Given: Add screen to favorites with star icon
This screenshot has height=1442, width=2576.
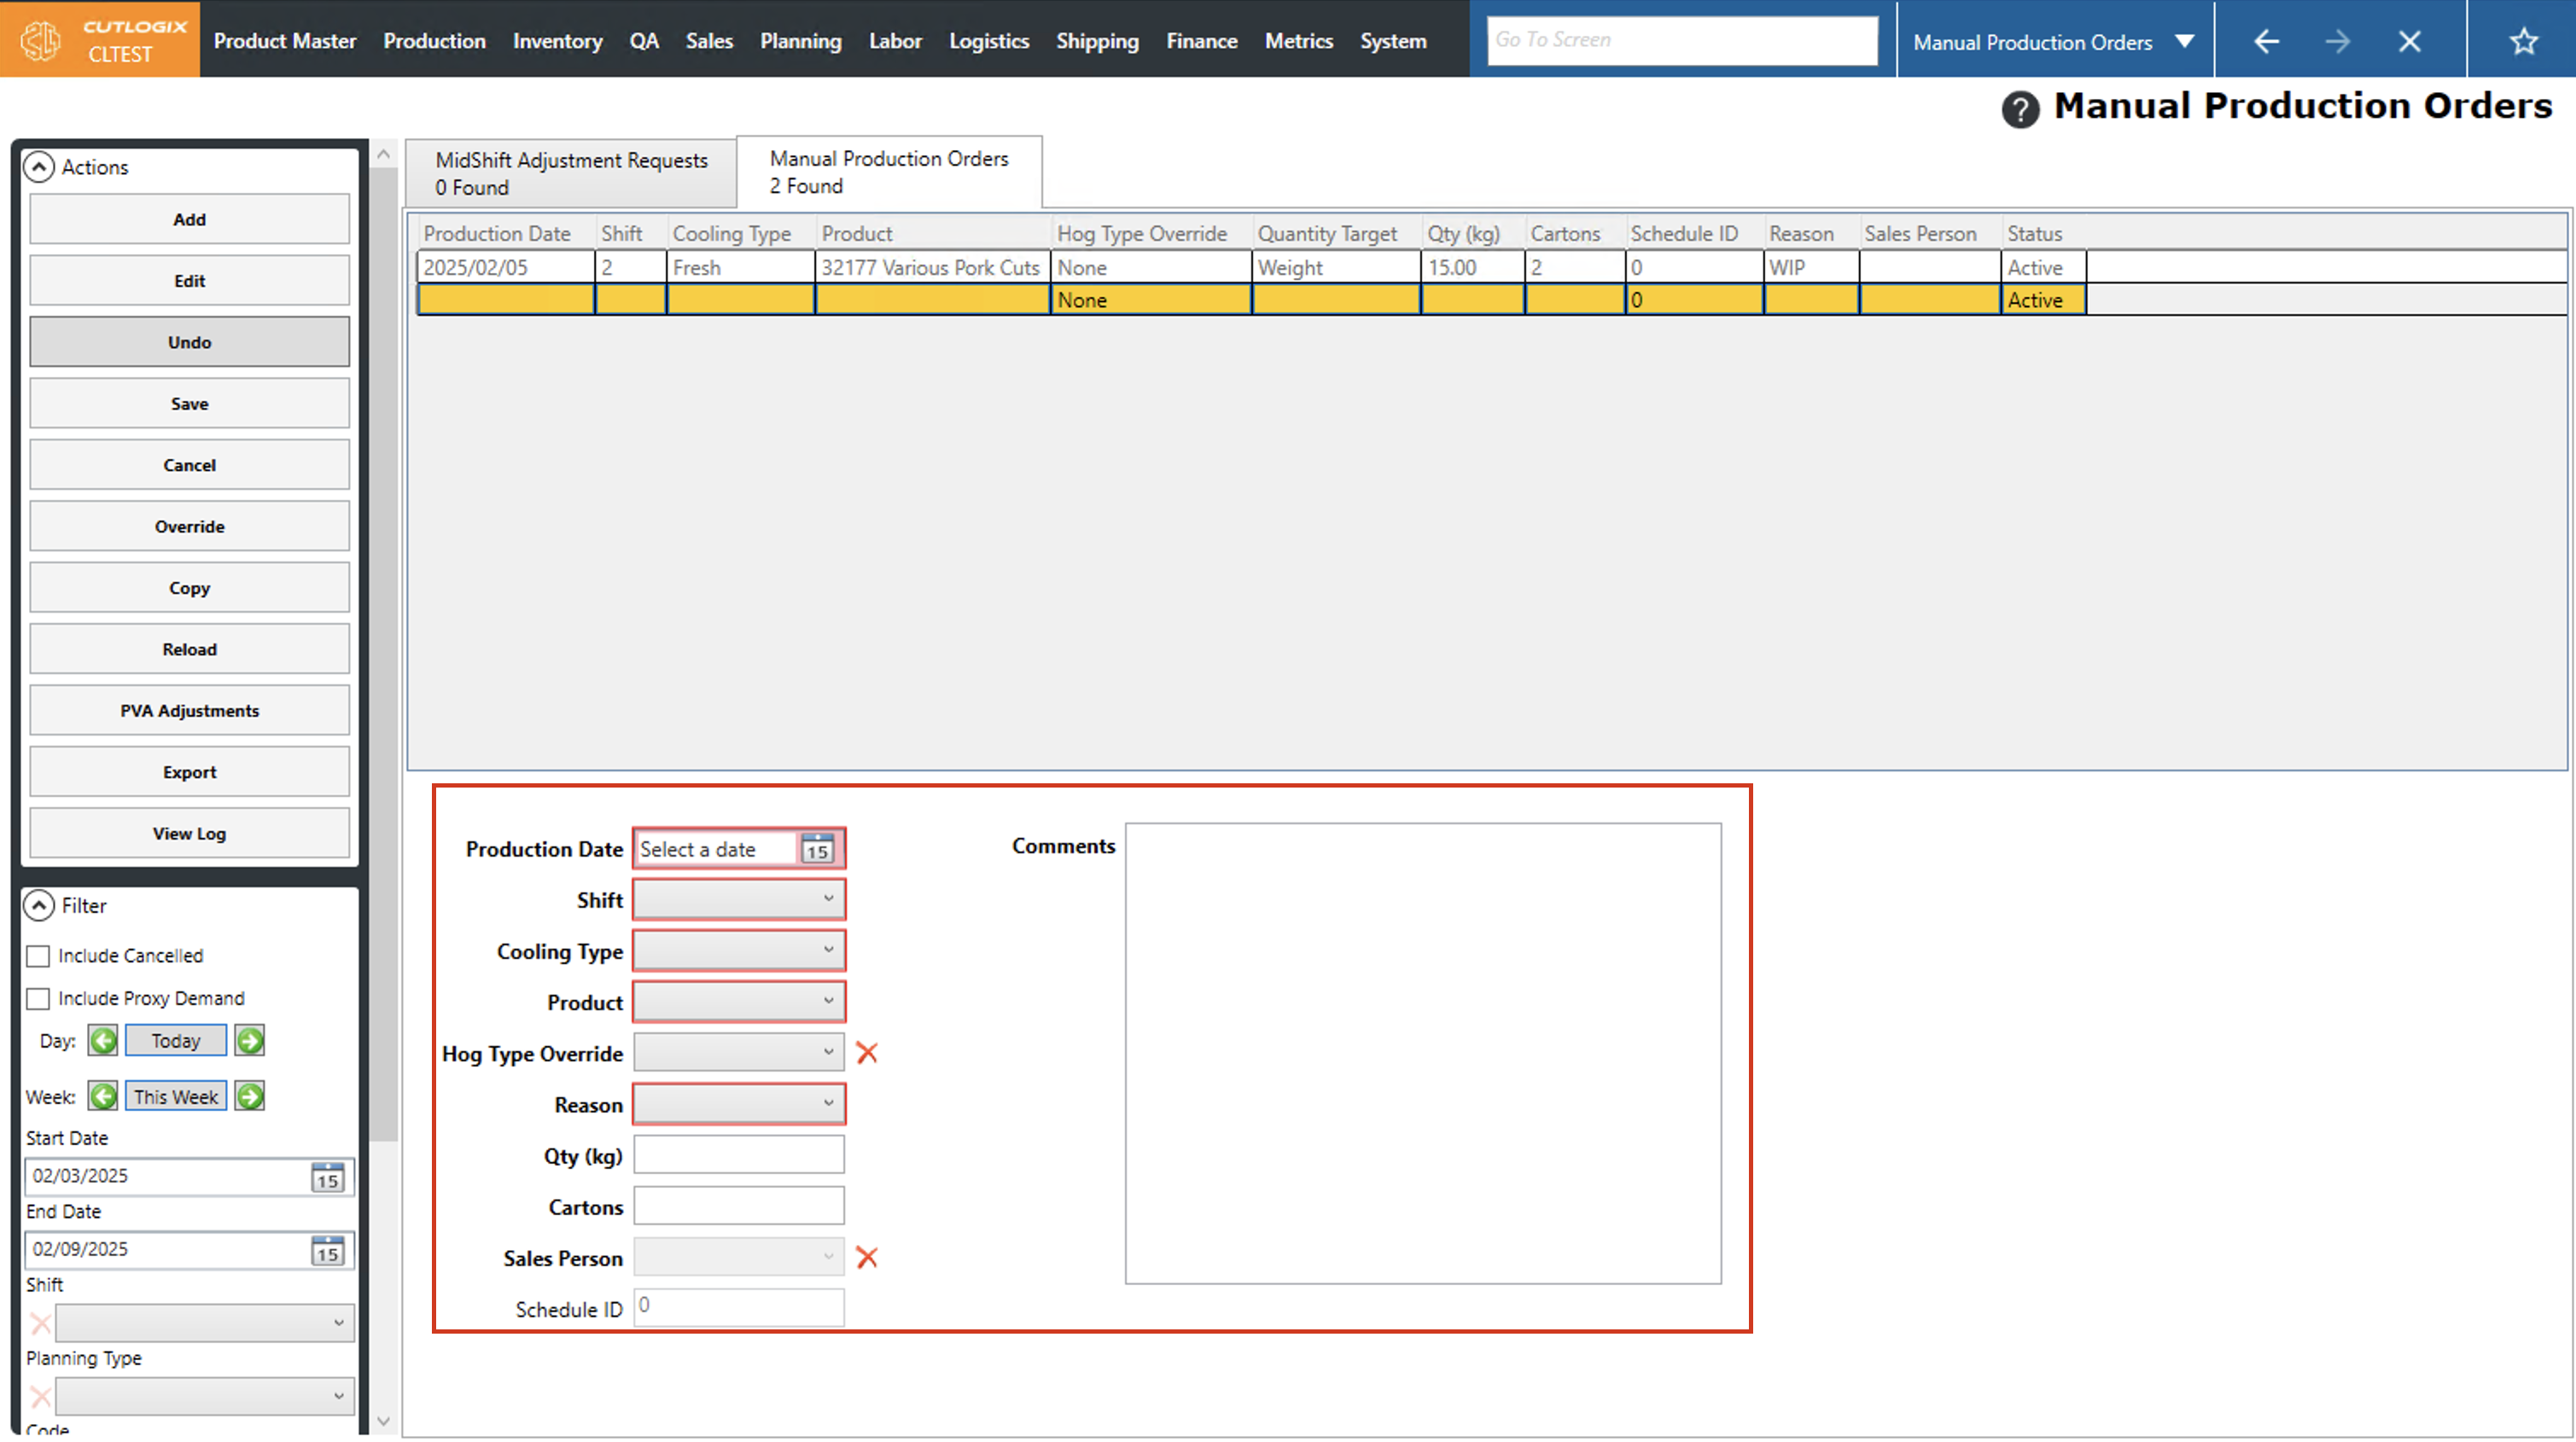Looking at the screenshot, I should [2523, 41].
